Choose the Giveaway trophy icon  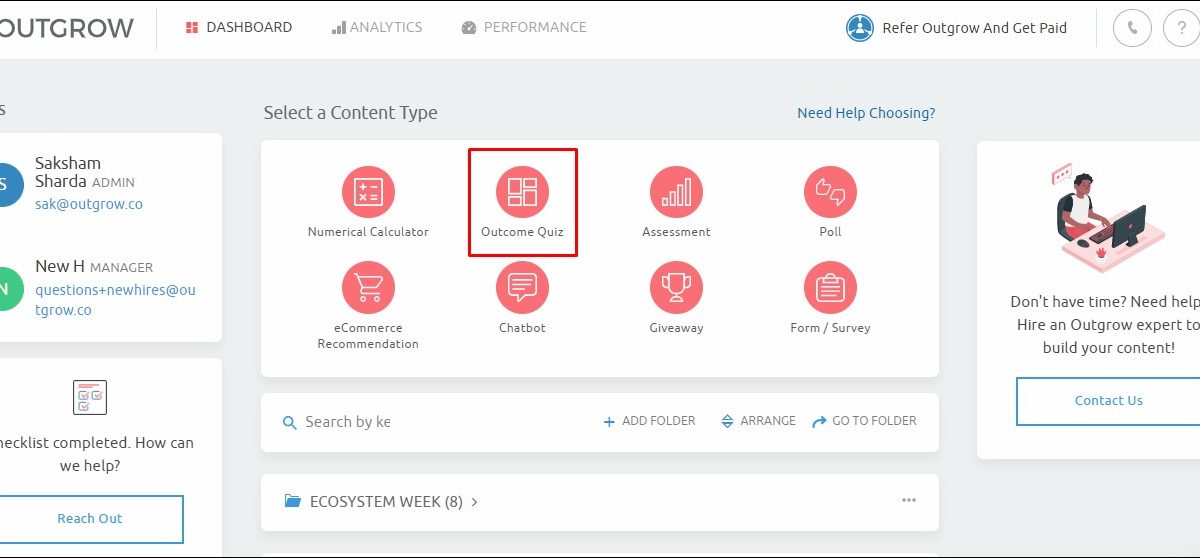[x=676, y=288]
